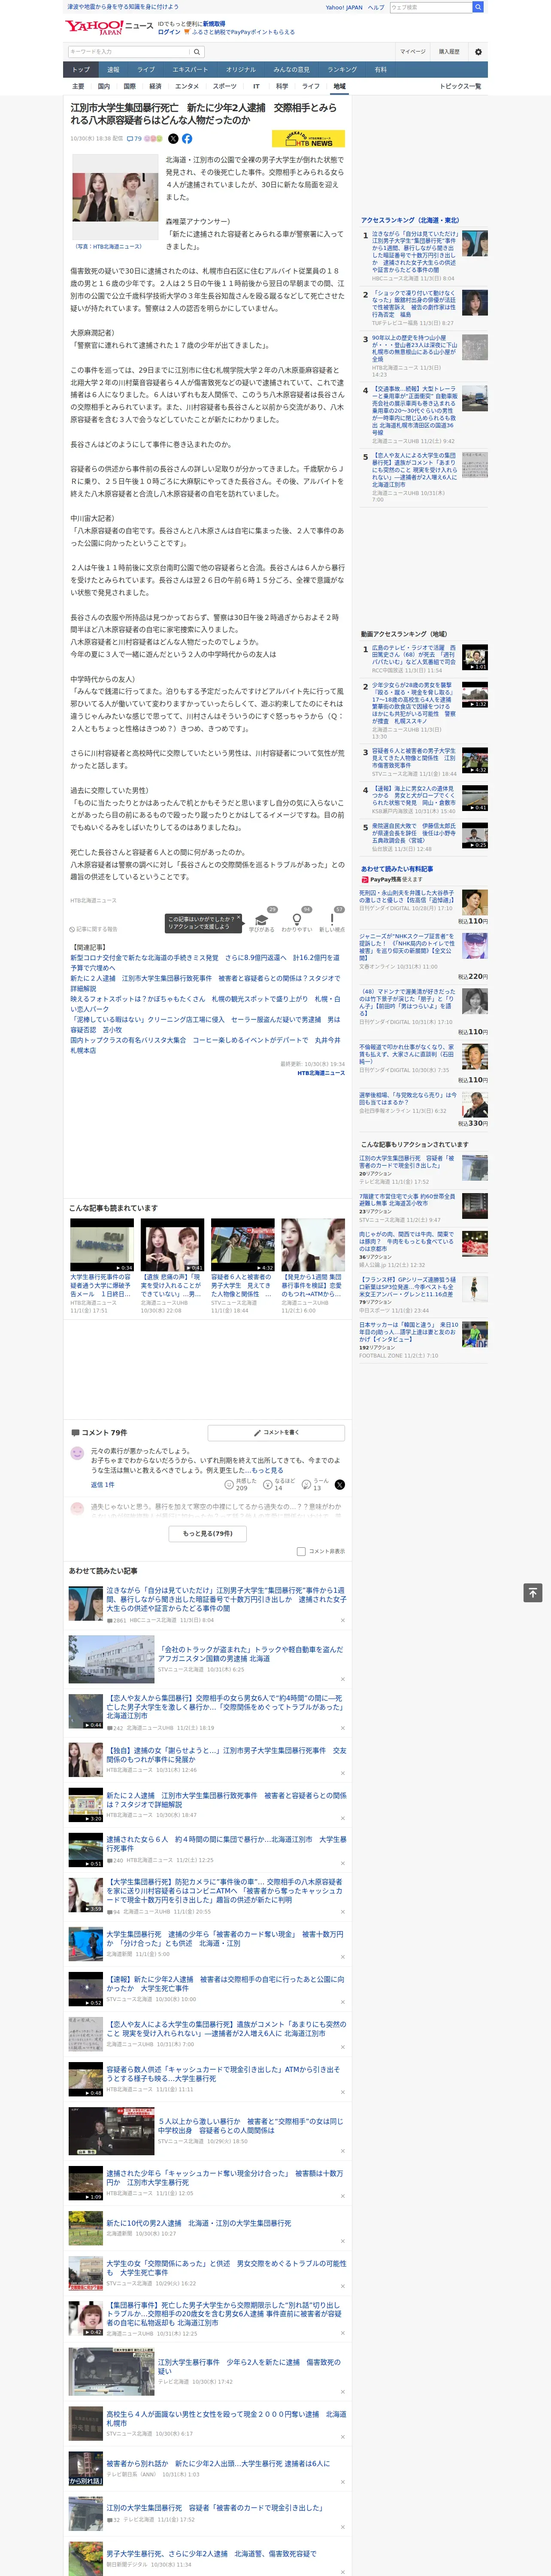Open 高校生ら4人が面識ない男性と女性を殴って article
This screenshot has height=2576, width=551.
(226, 2418)
